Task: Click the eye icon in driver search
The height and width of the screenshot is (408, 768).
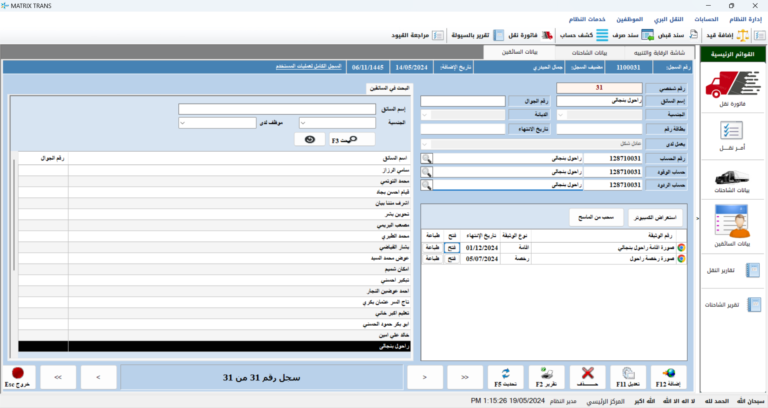Action: pos(310,140)
